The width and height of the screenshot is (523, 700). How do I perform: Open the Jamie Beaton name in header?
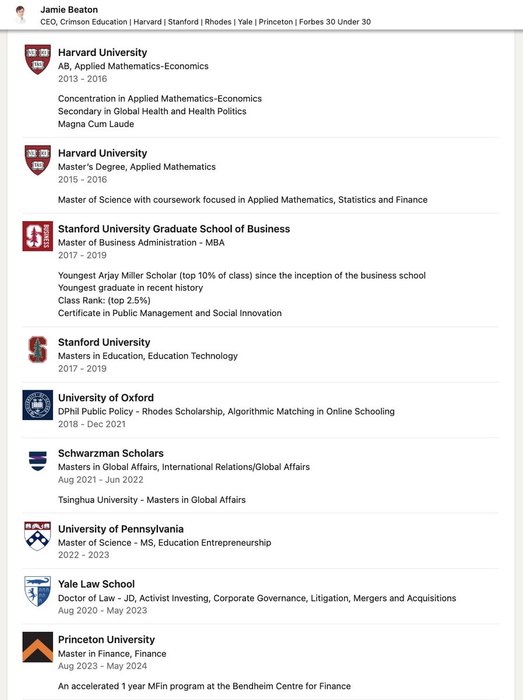tap(69, 9)
